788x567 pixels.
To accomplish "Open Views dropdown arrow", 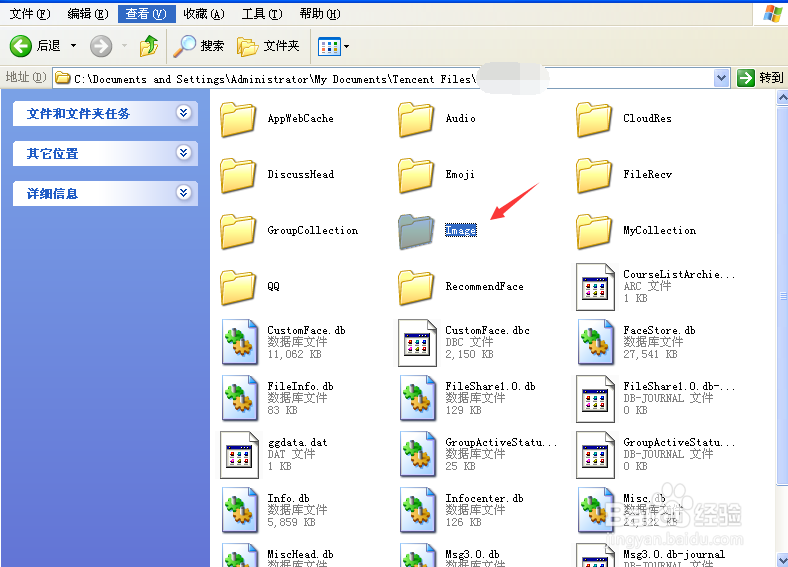I will (x=346, y=47).
